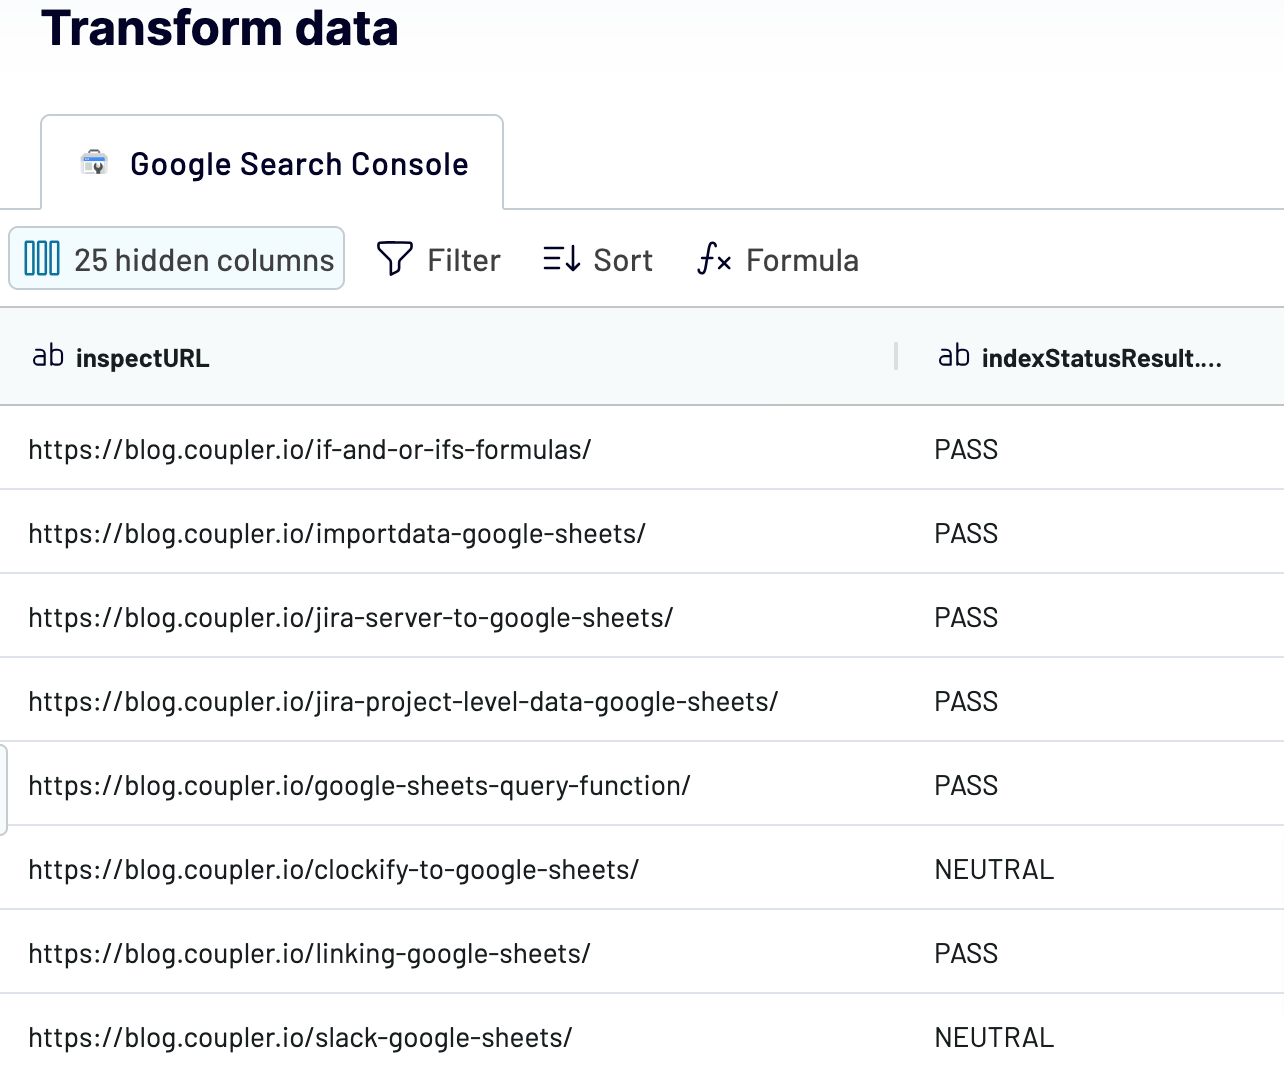This screenshot has width=1284, height=1068.
Task: Click the column divider handle after inspectURL
Action: click(896, 356)
